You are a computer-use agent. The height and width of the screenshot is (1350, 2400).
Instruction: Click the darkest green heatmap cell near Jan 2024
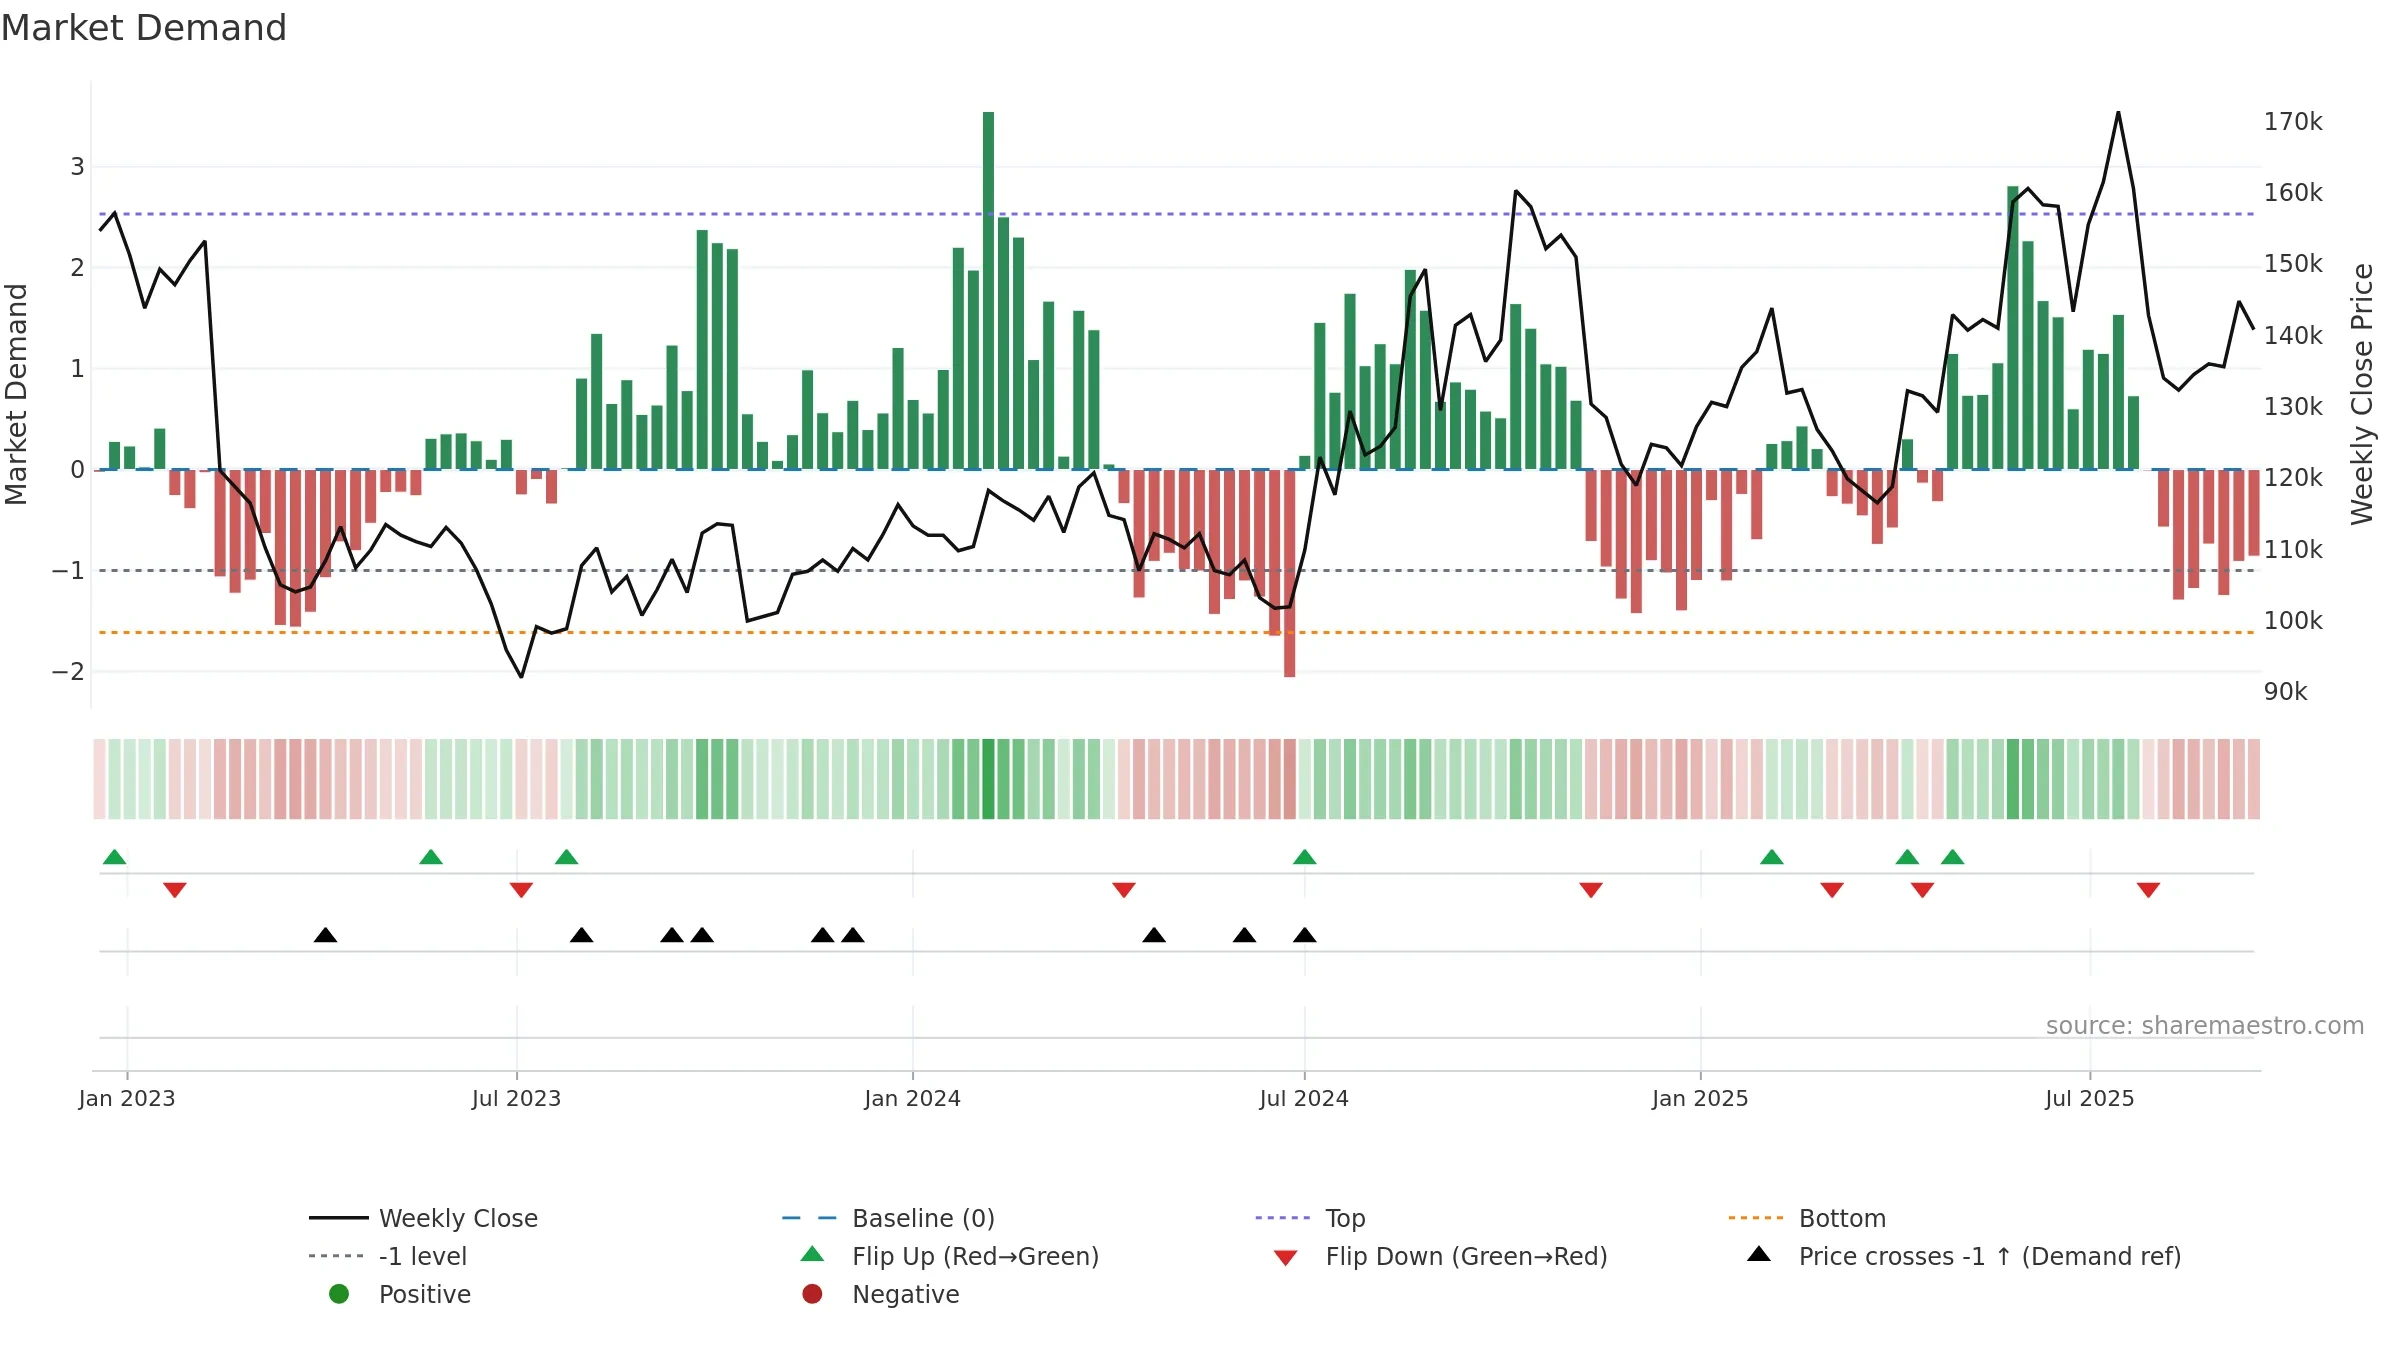pyautogui.click(x=989, y=779)
